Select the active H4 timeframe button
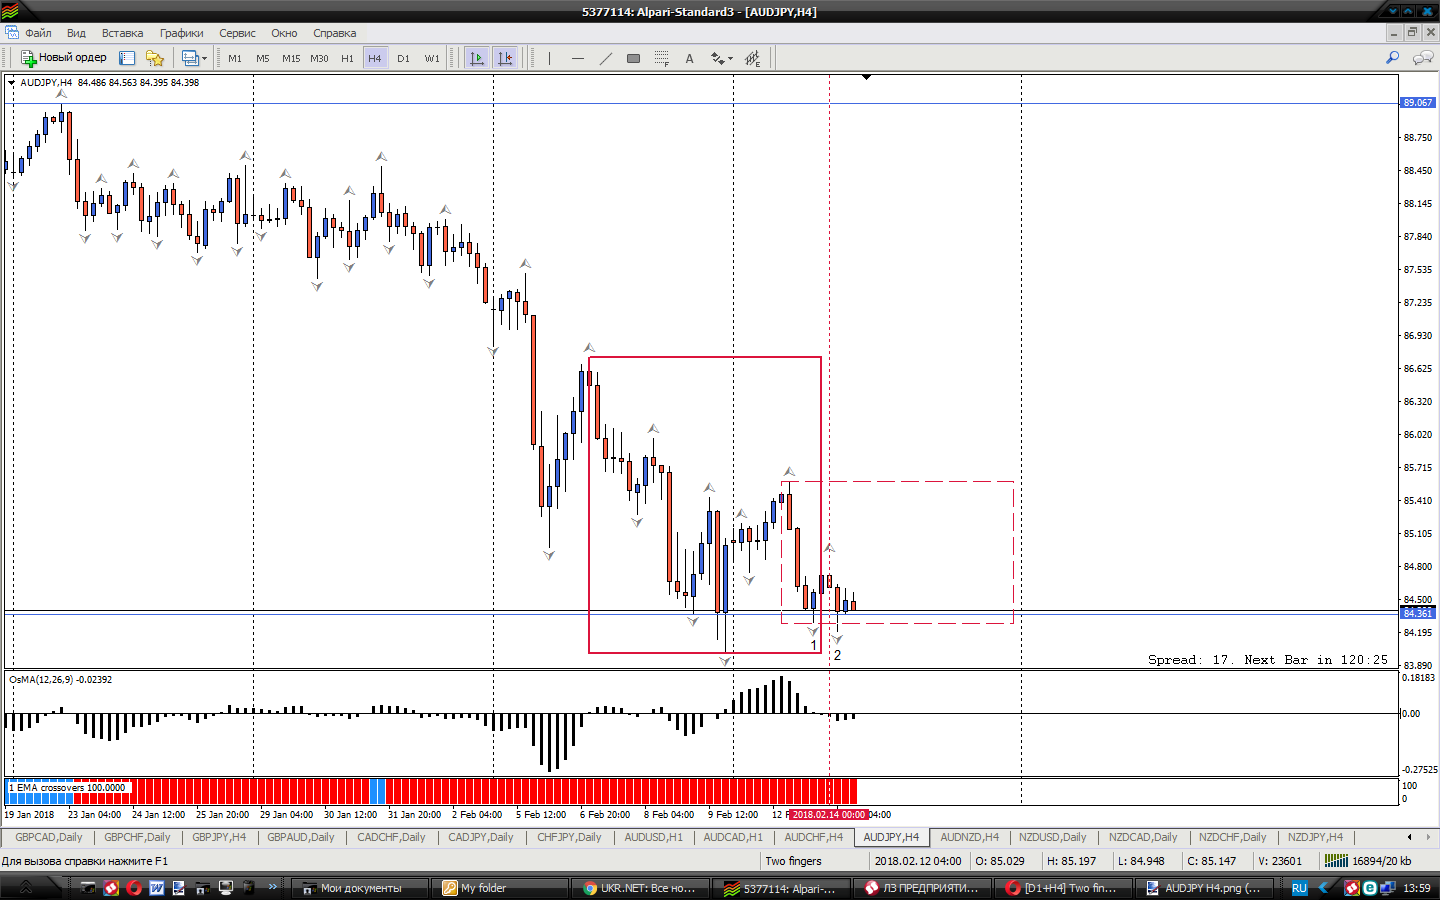 click(375, 58)
